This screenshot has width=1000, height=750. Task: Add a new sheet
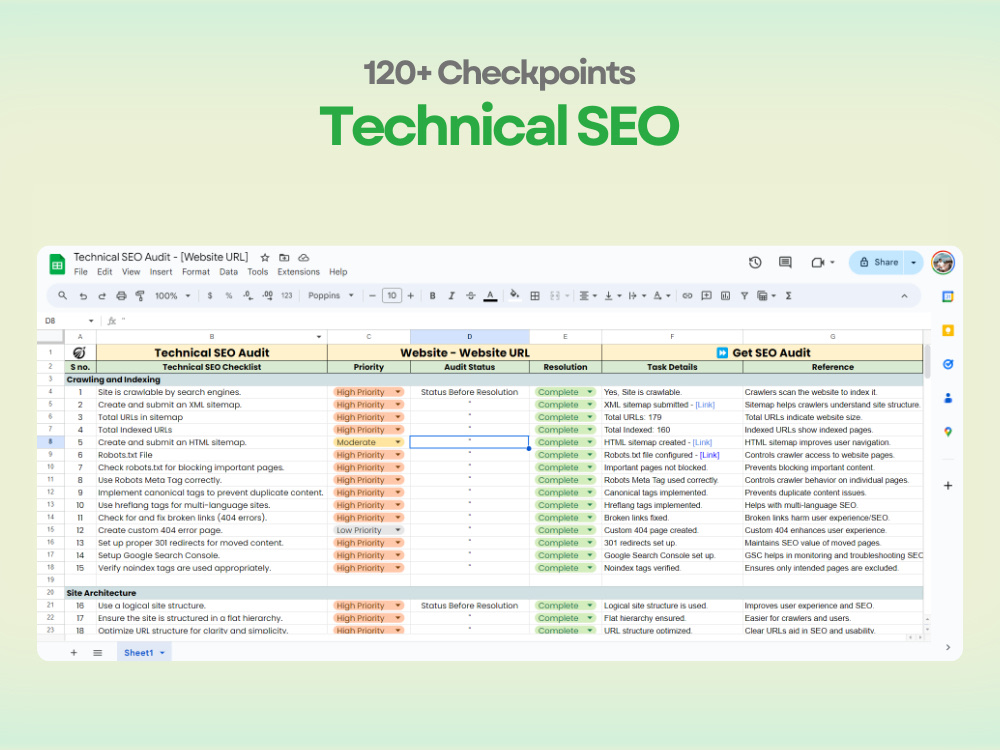pos(74,652)
